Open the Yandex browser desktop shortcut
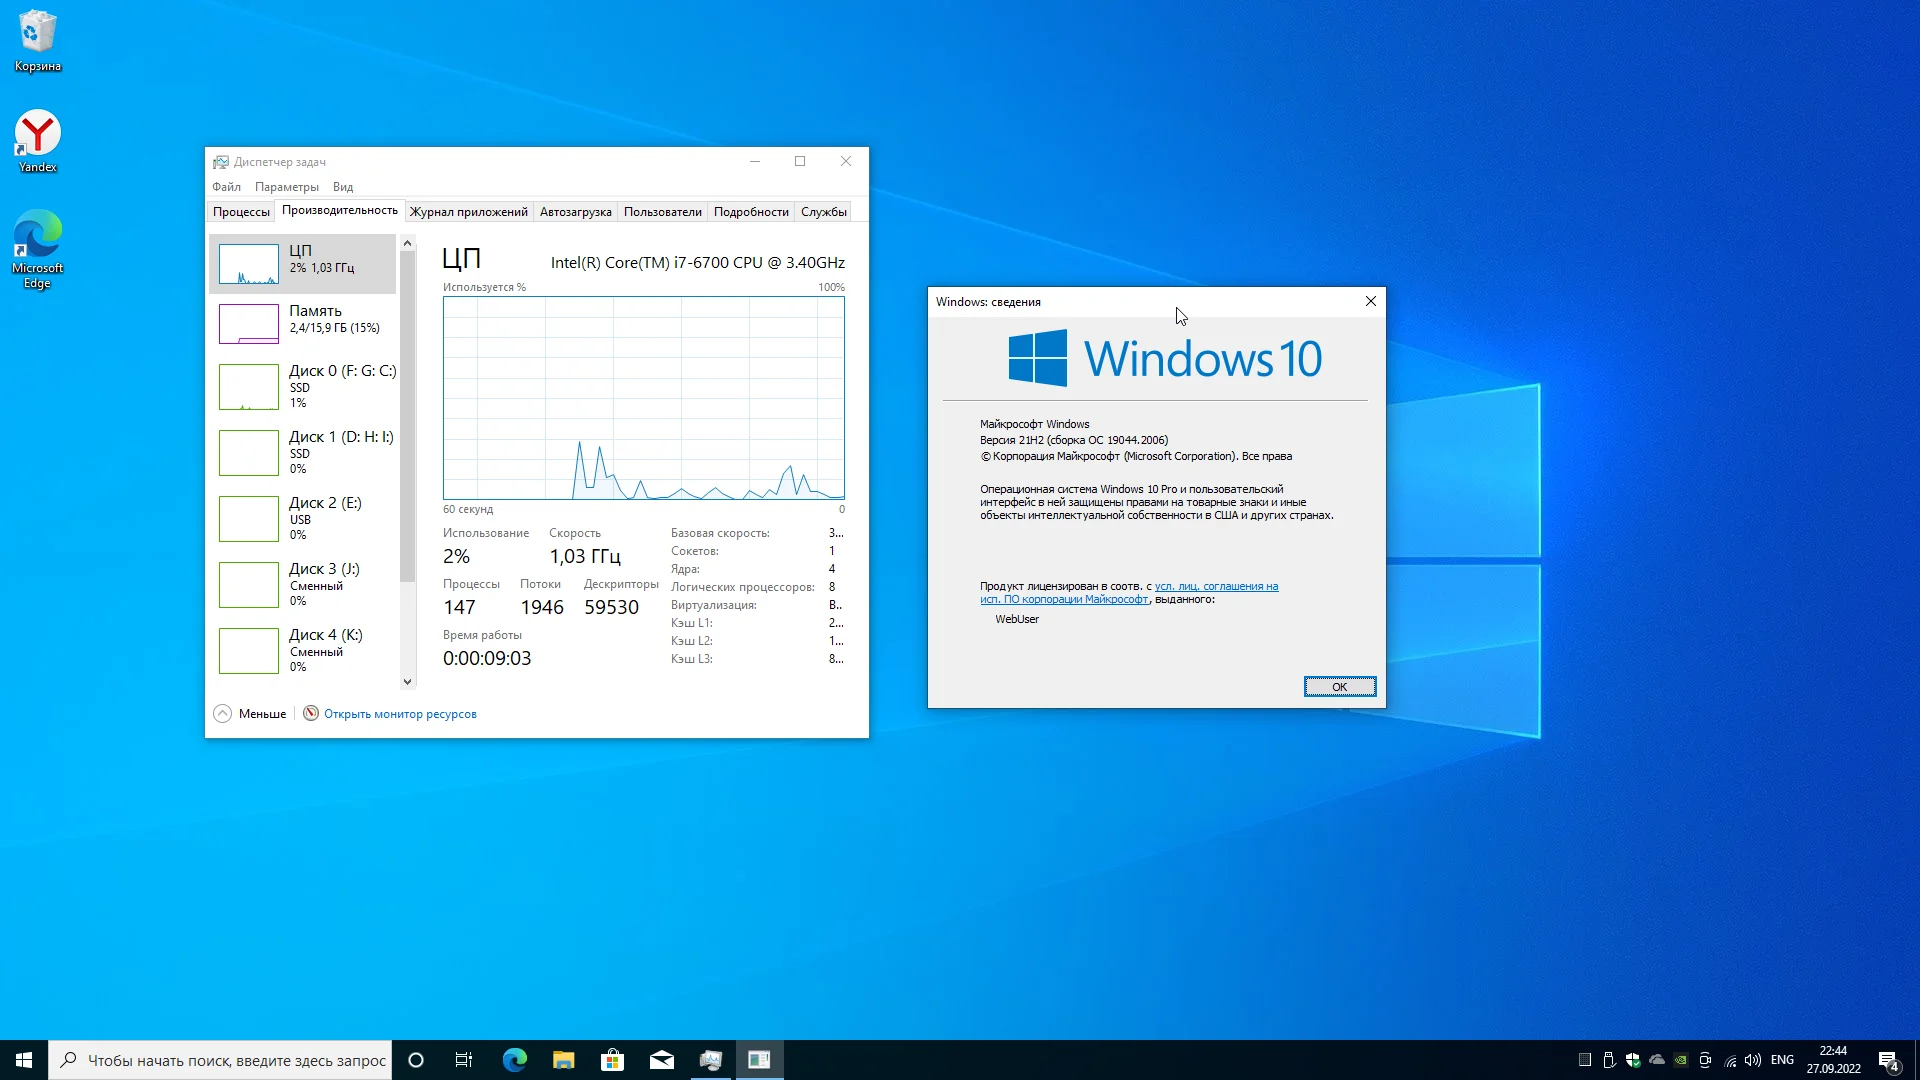 click(x=37, y=141)
